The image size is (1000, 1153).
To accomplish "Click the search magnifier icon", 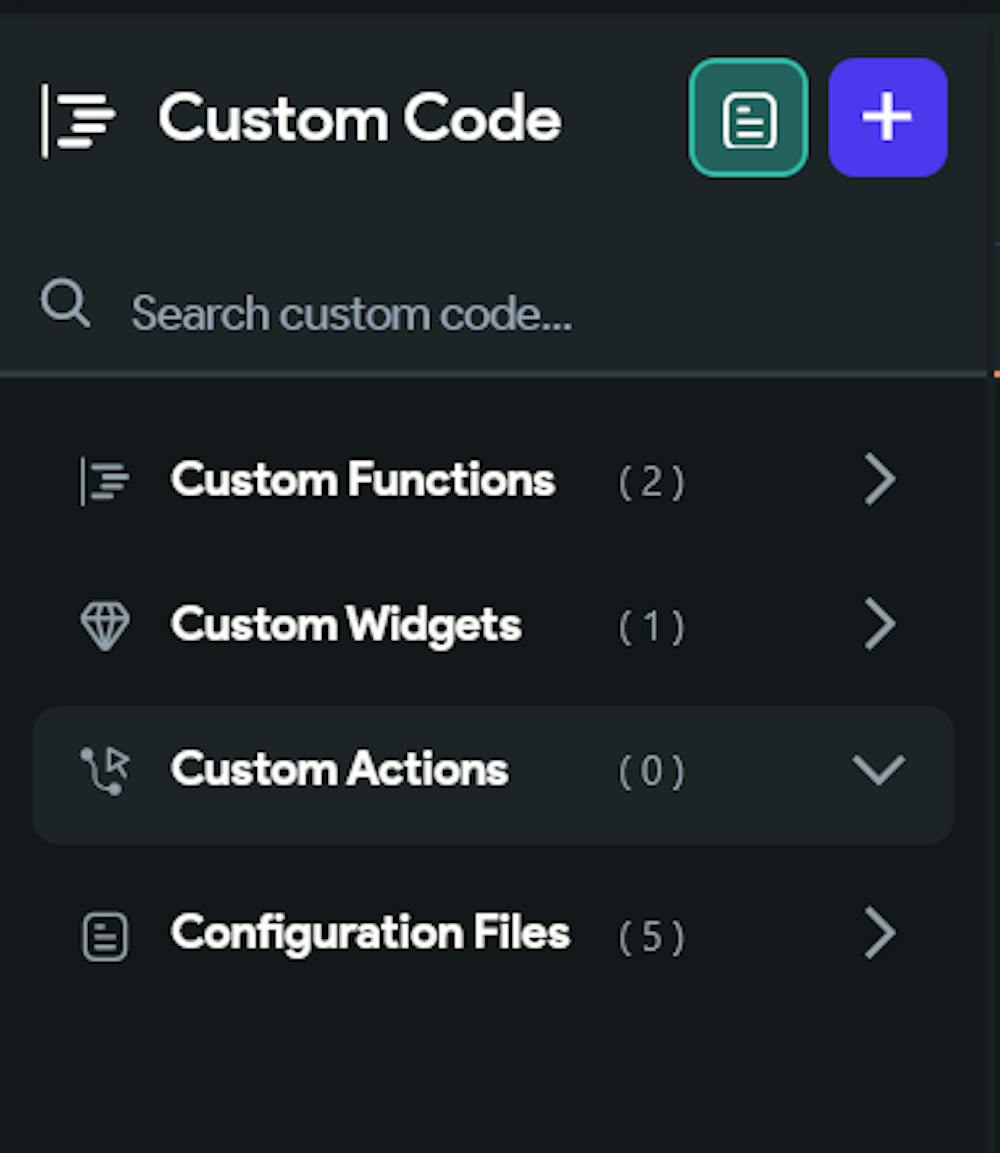I will [x=65, y=302].
